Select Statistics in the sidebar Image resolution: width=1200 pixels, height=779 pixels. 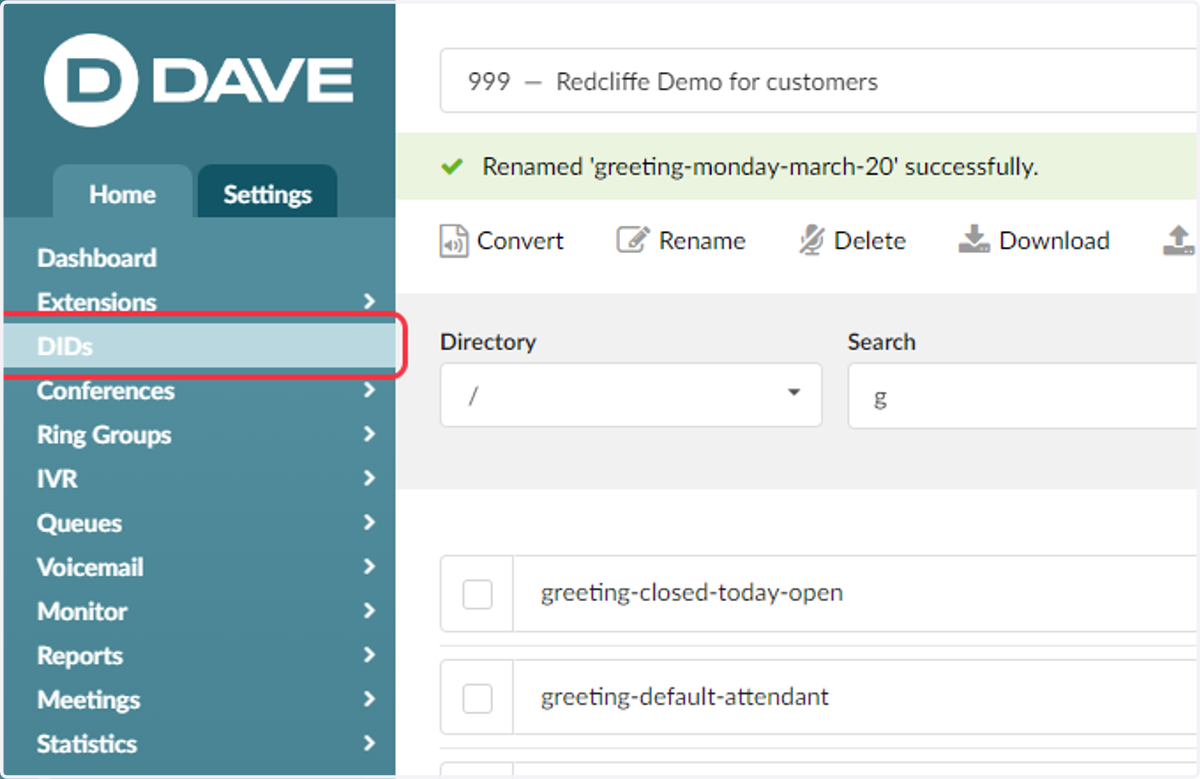coord(87,744)
